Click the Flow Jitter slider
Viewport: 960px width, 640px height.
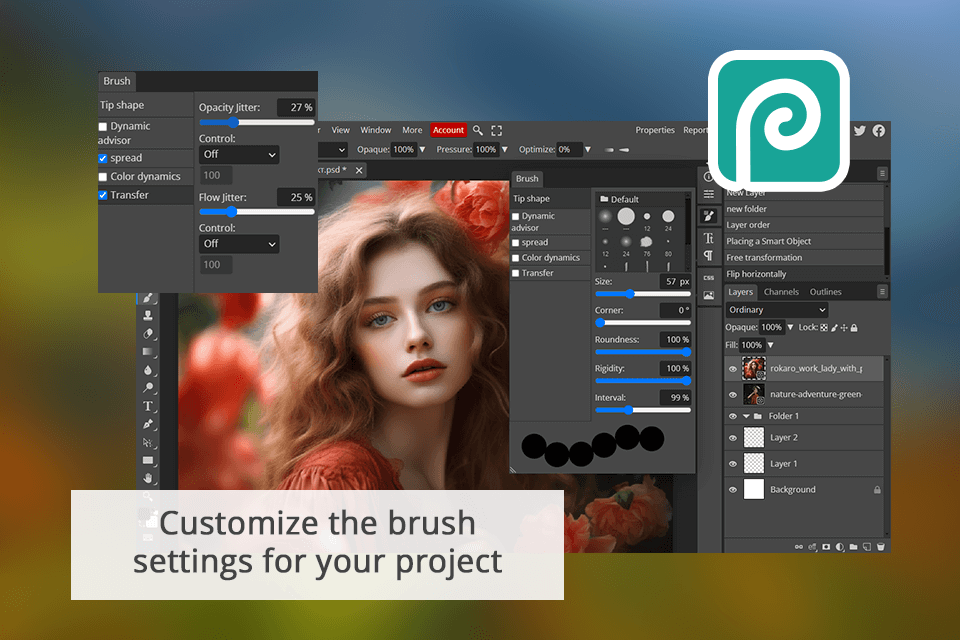point(256,212)
